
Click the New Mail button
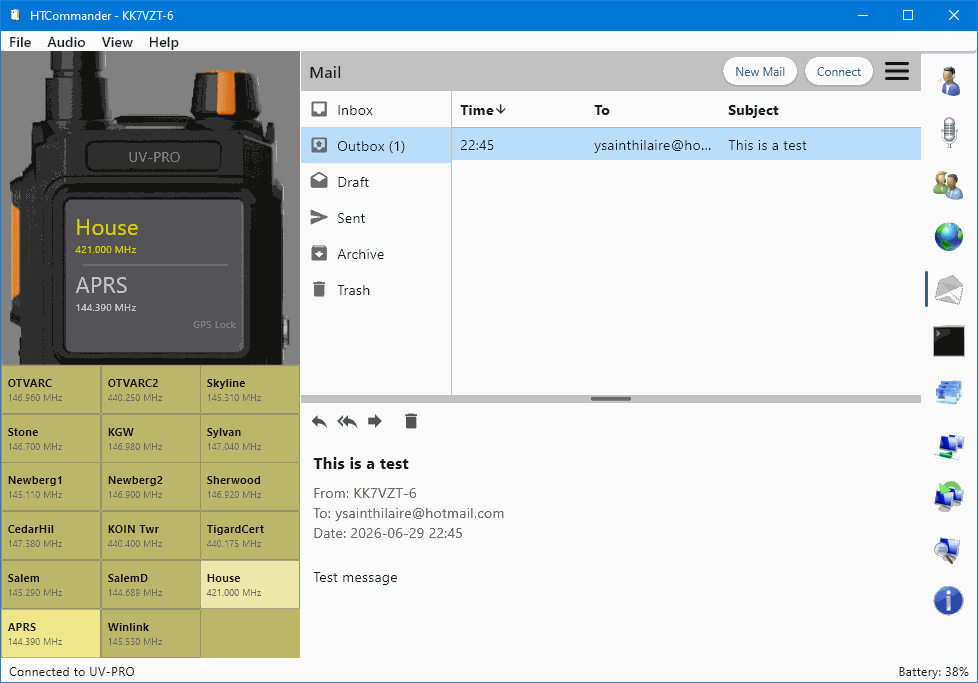tap(760, 72)
